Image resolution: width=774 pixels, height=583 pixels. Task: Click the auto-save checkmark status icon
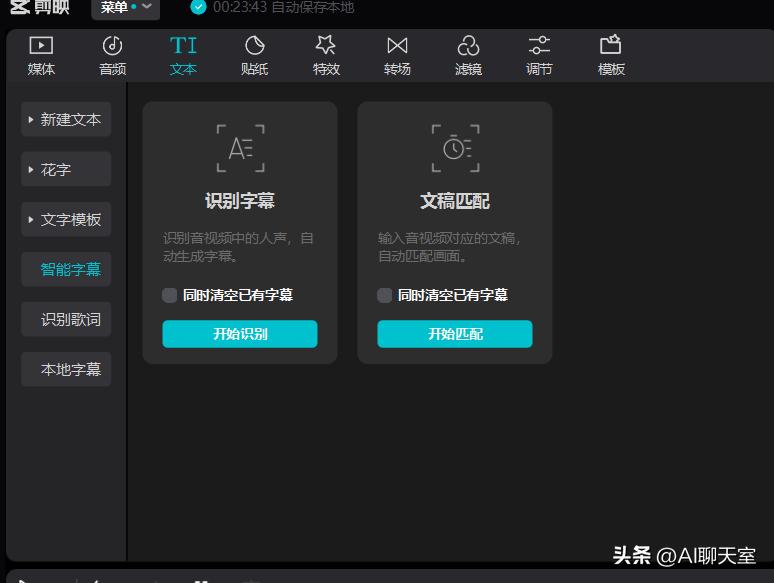[198, 7]
